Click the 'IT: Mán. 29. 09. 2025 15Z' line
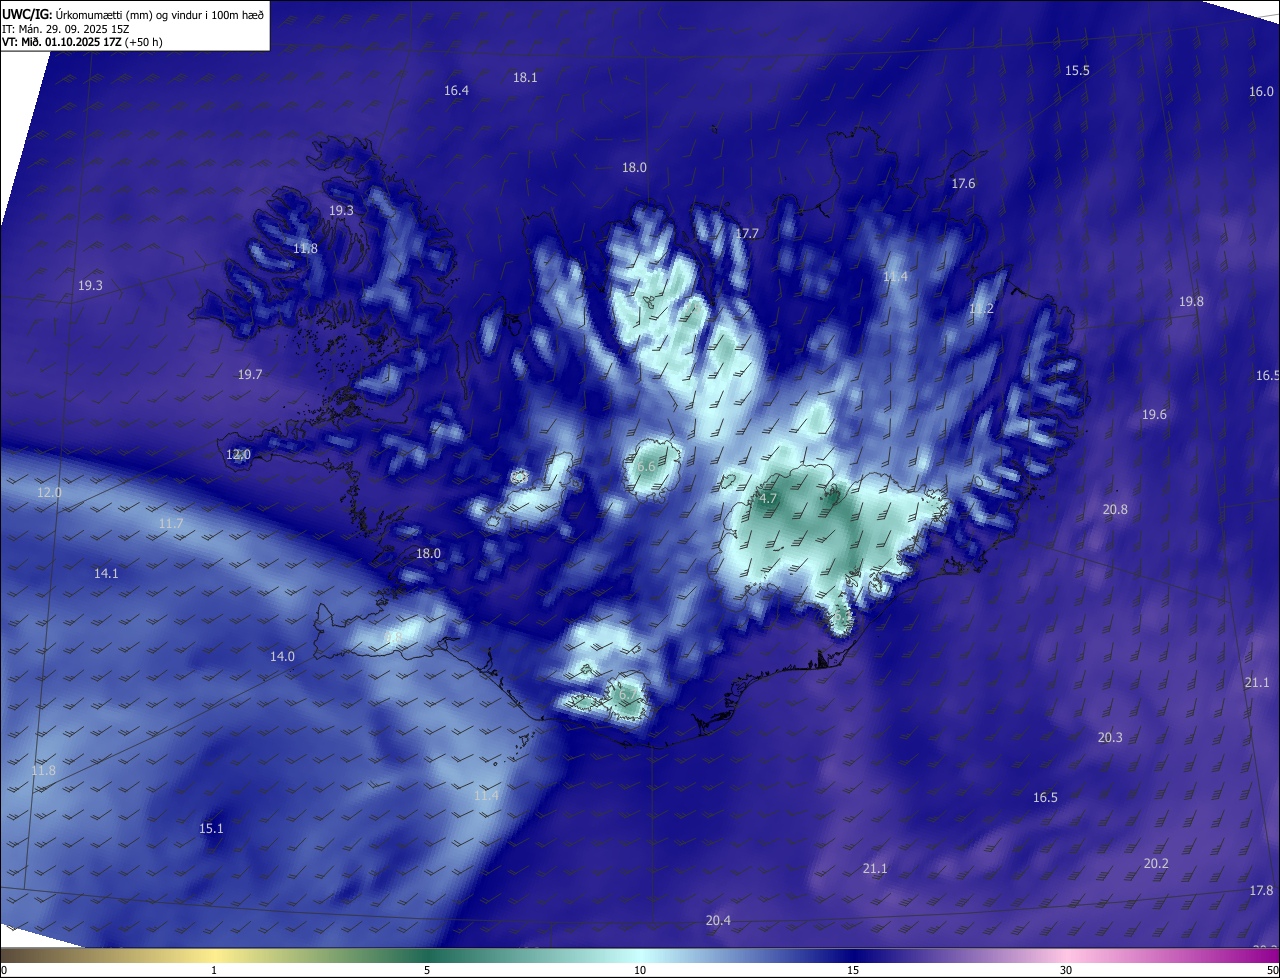 (x=66, y=28)
